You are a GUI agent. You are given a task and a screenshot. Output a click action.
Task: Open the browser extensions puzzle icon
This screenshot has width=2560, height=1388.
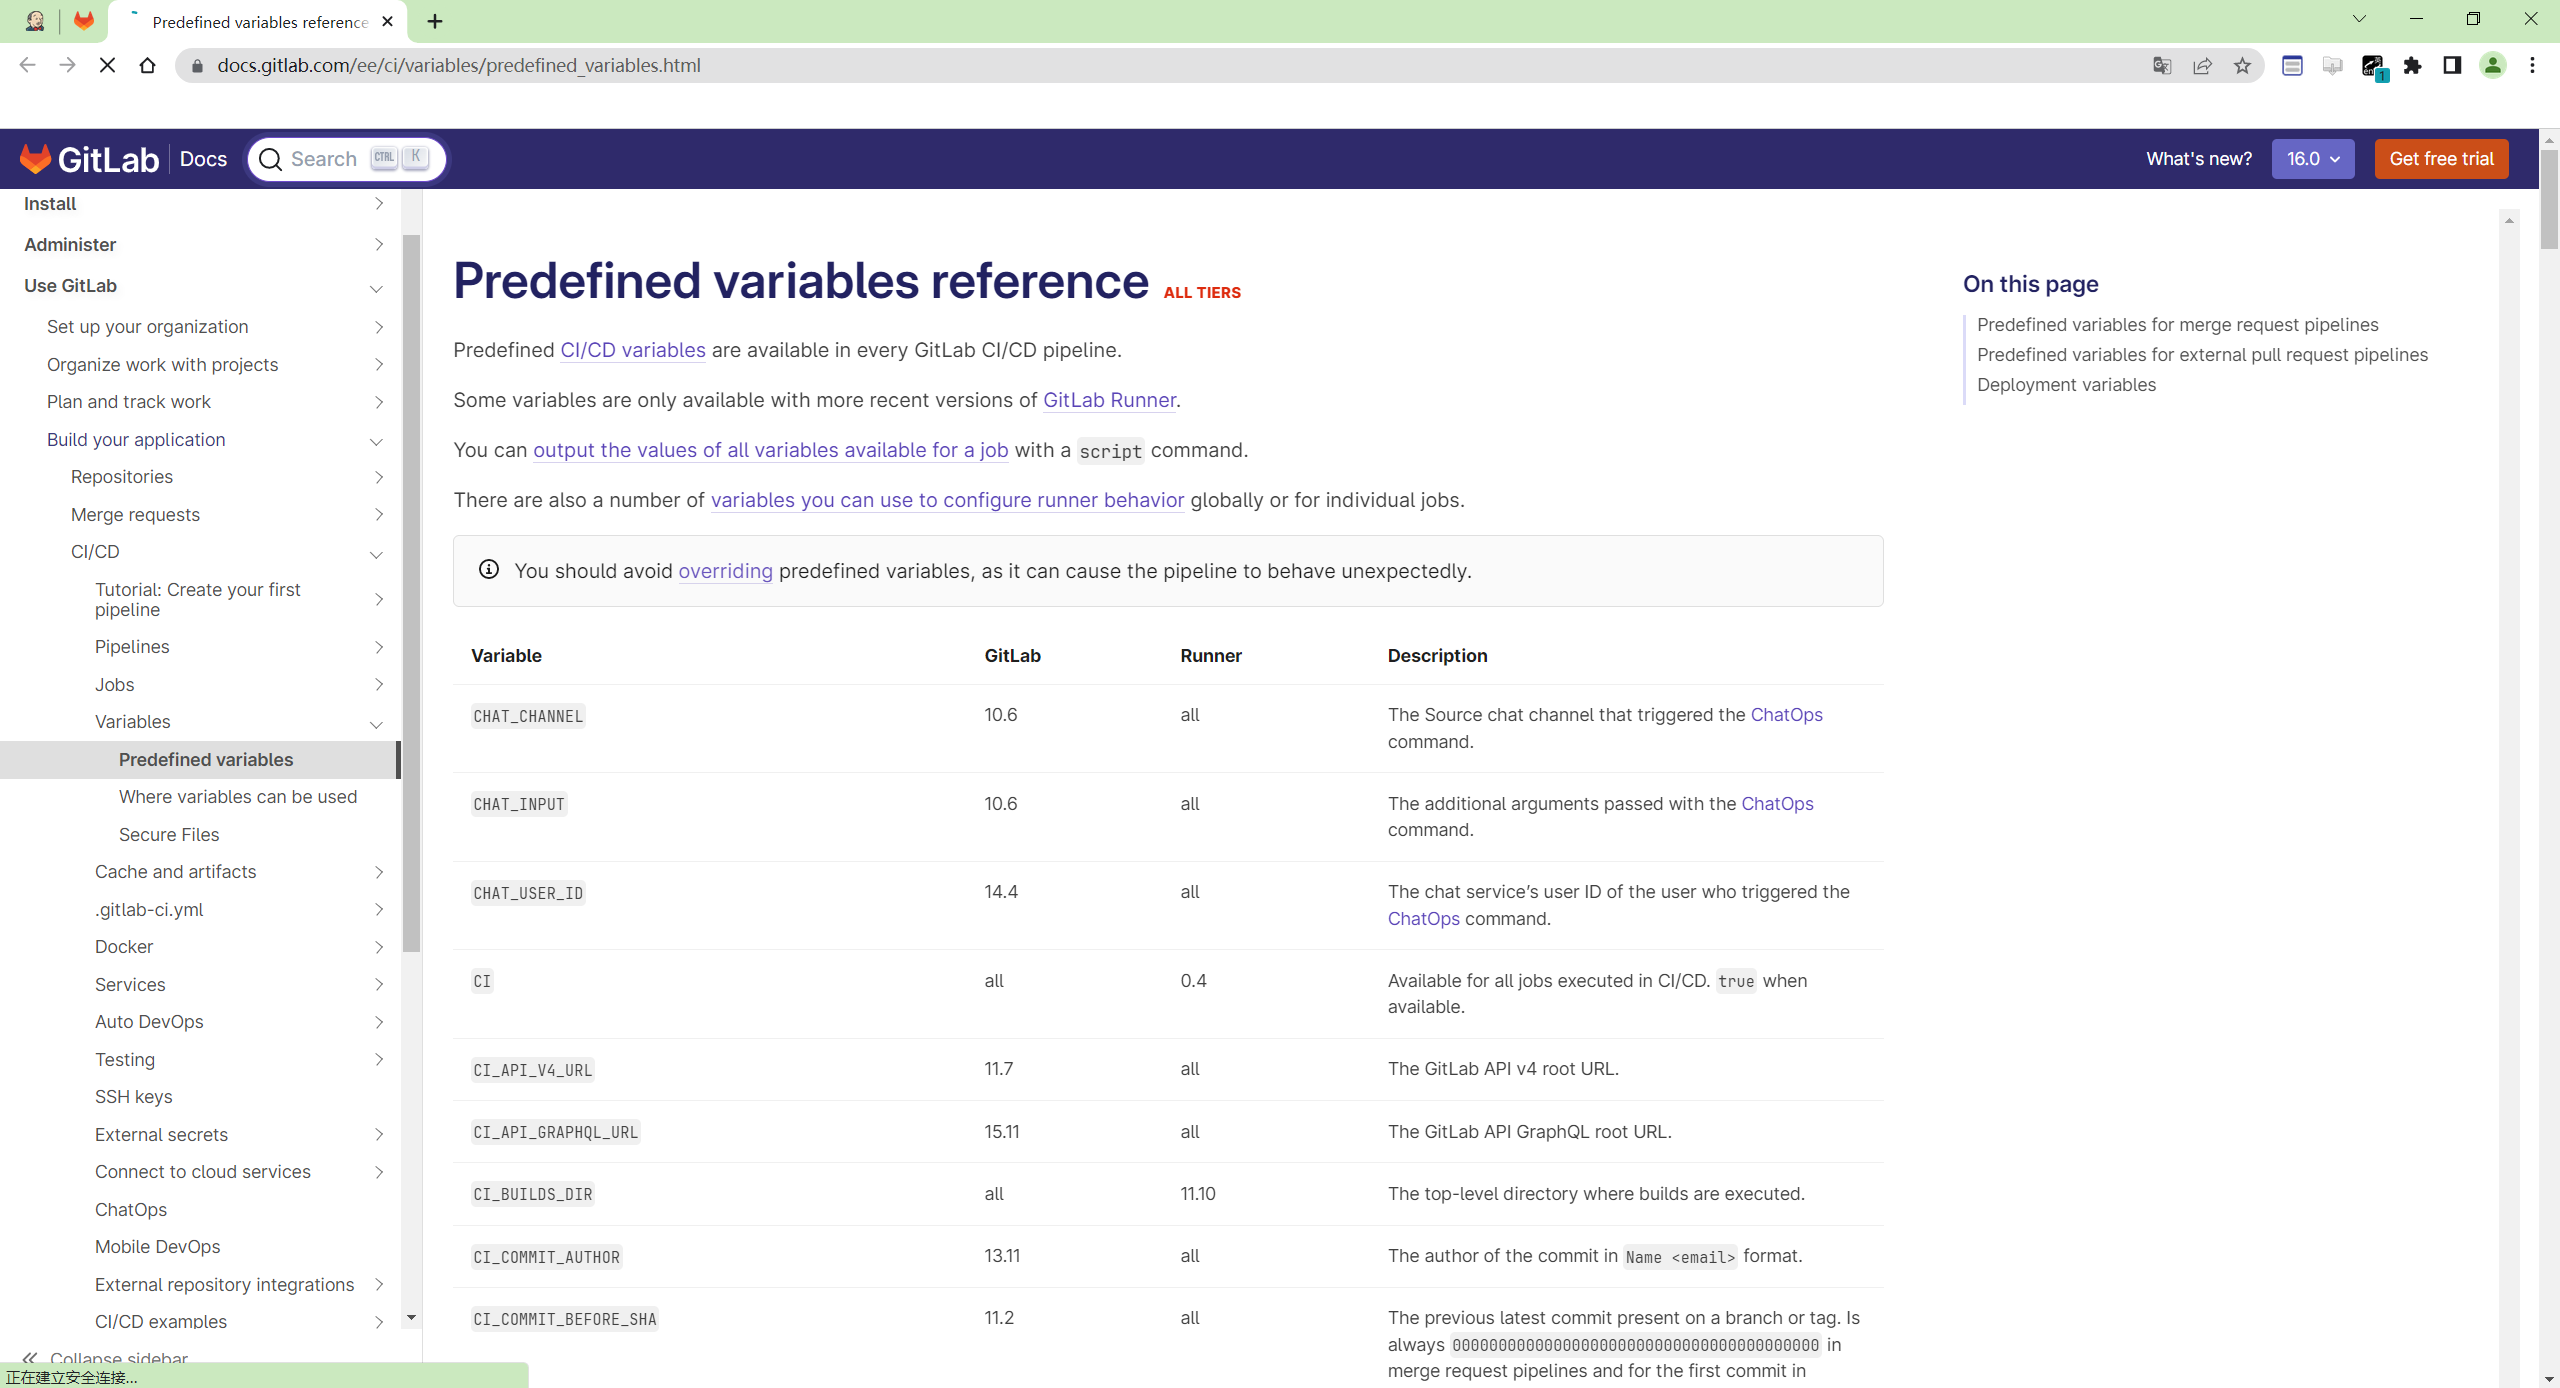tap(2412, 66)
